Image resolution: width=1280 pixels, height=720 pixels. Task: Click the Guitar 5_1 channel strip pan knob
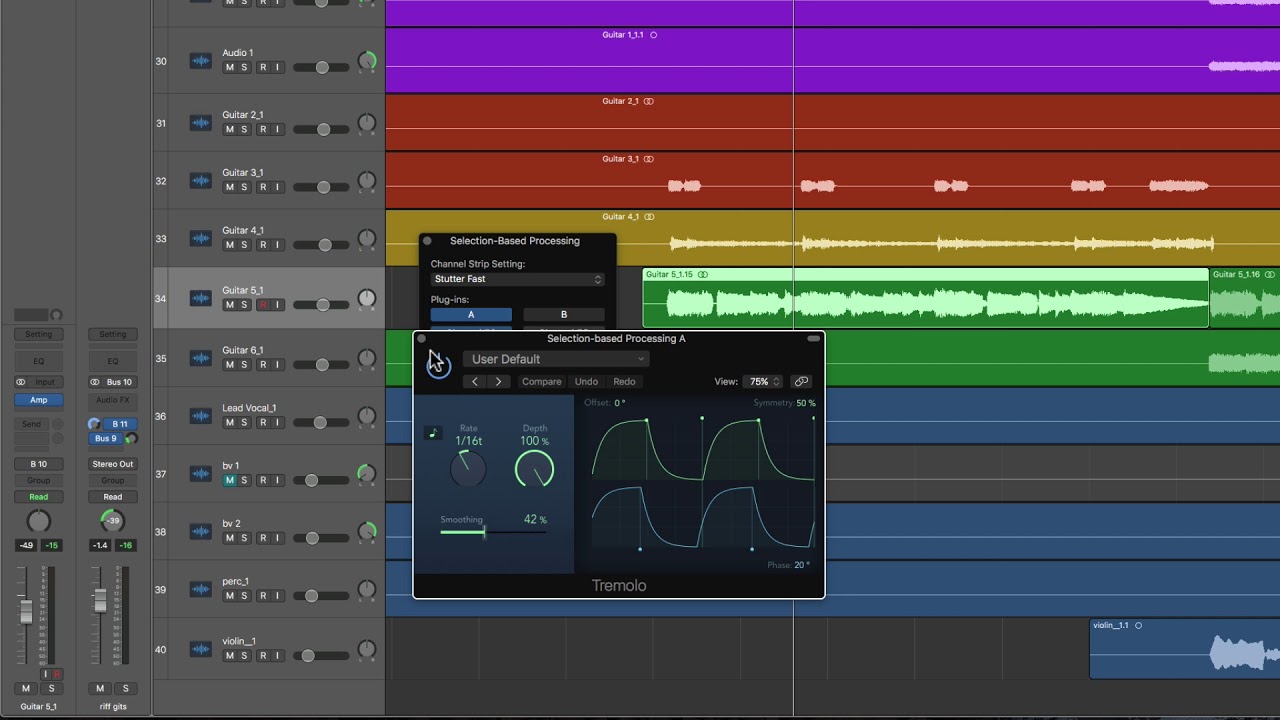(x=38, y=521)
